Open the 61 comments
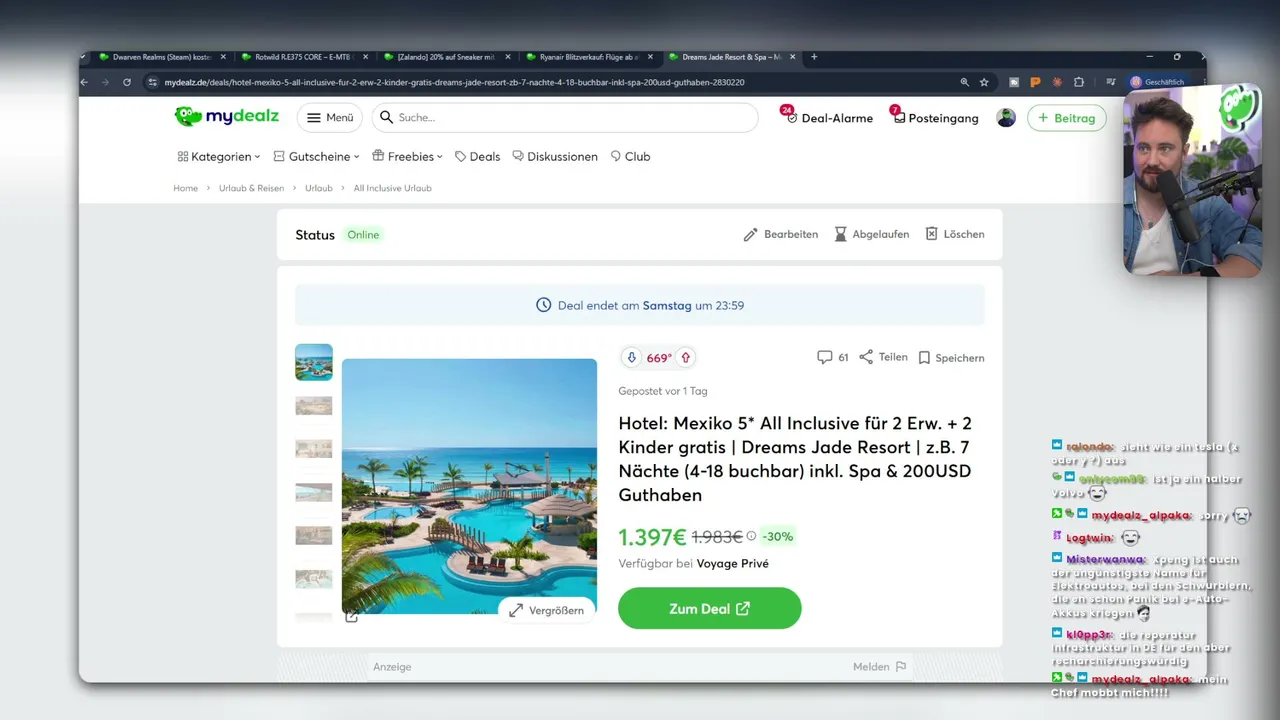The width and height of the screenshot is (1280, 720). [x=833, y=357]
